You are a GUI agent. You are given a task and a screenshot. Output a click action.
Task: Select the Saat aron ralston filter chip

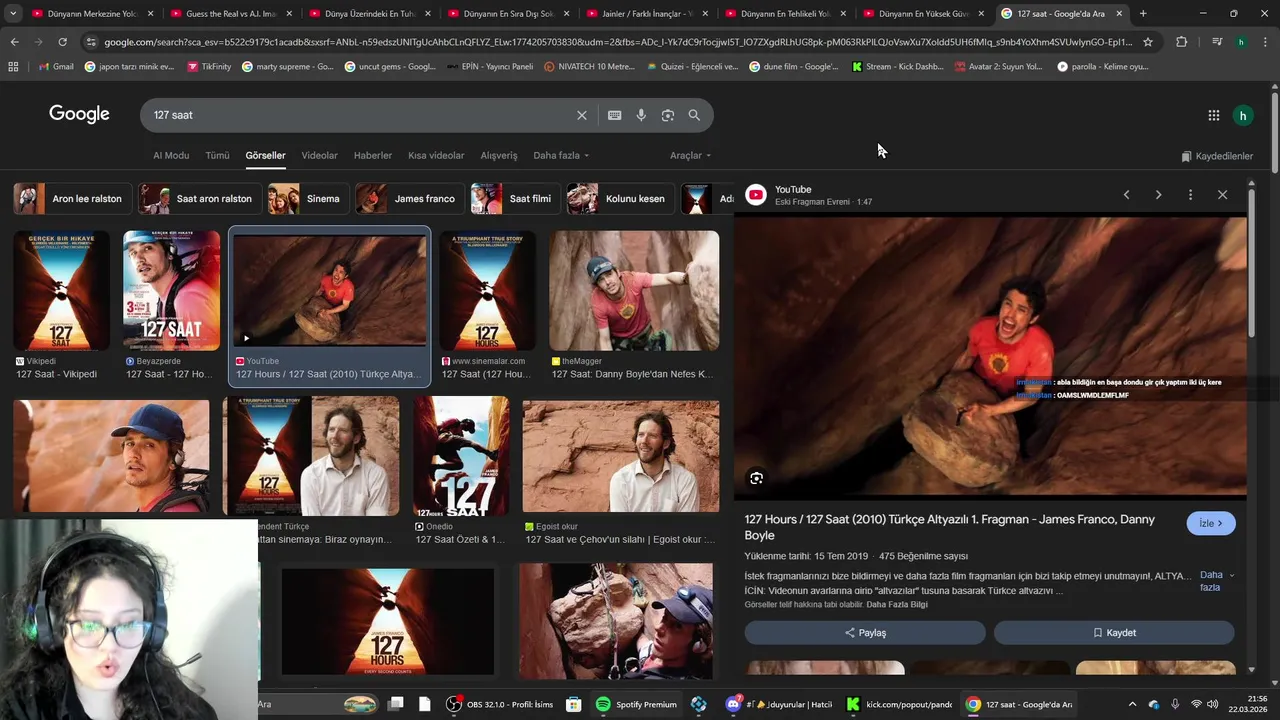[199, 199]
